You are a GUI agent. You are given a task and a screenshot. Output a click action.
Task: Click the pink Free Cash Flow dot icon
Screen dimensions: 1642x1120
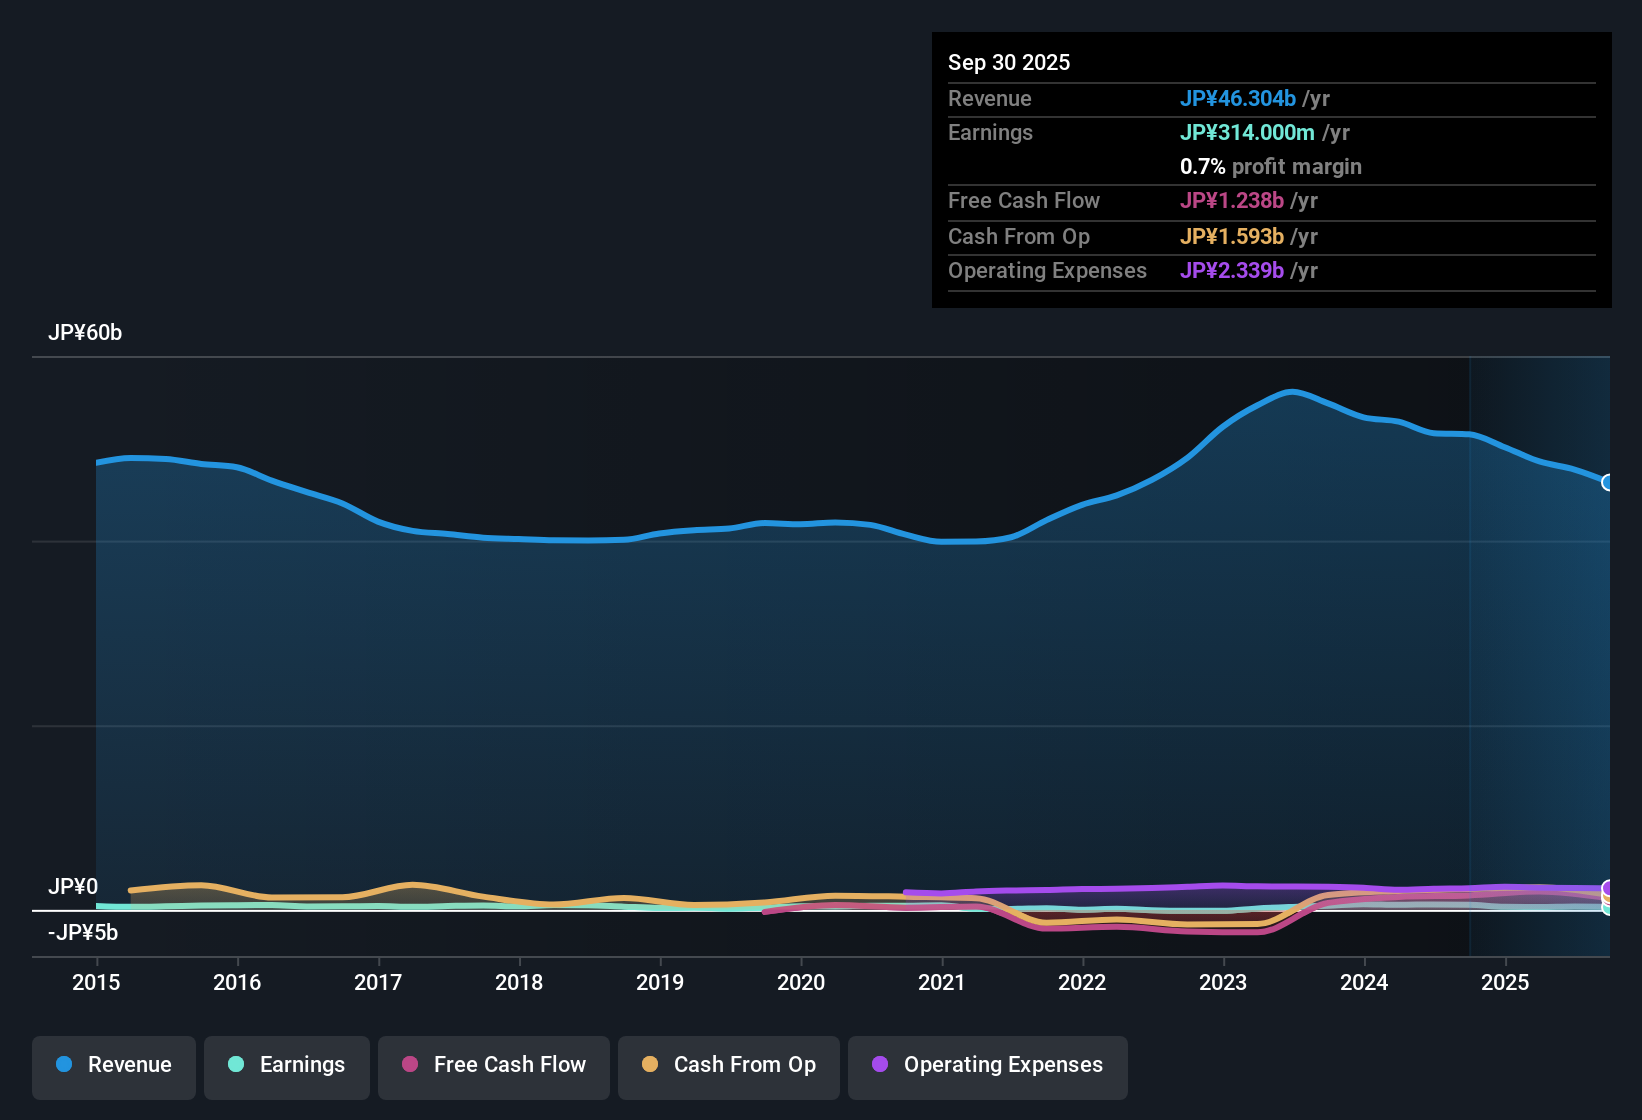[409, 1065]
